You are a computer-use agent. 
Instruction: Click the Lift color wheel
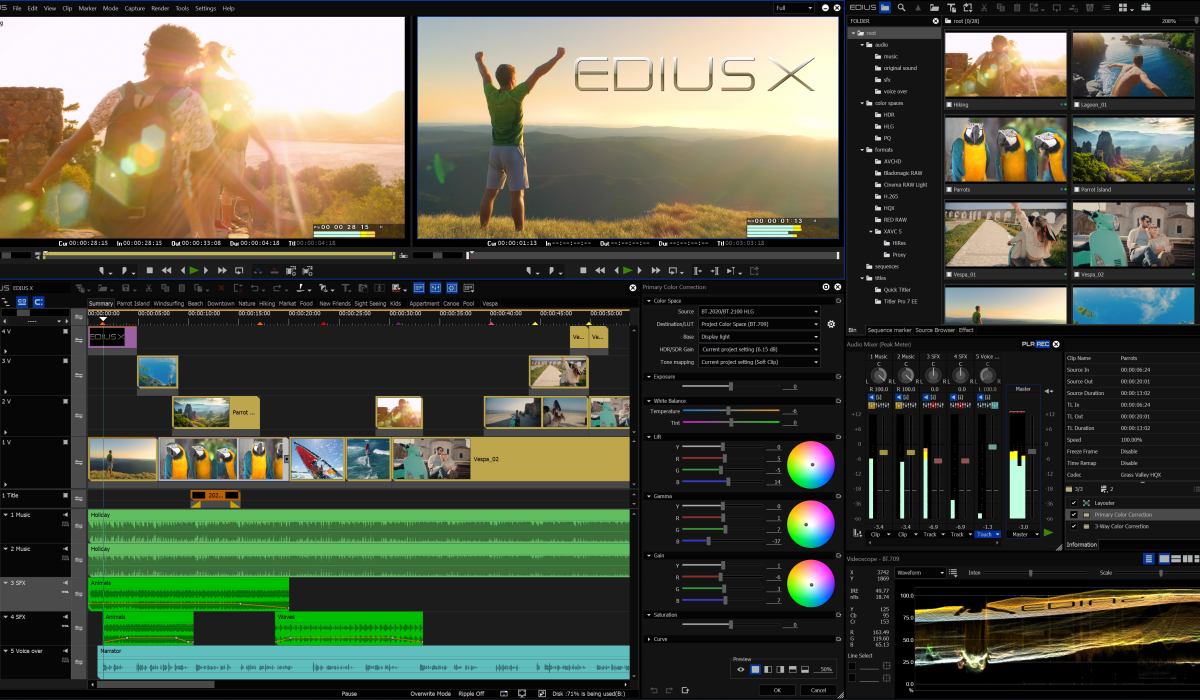tap(811, 465)
